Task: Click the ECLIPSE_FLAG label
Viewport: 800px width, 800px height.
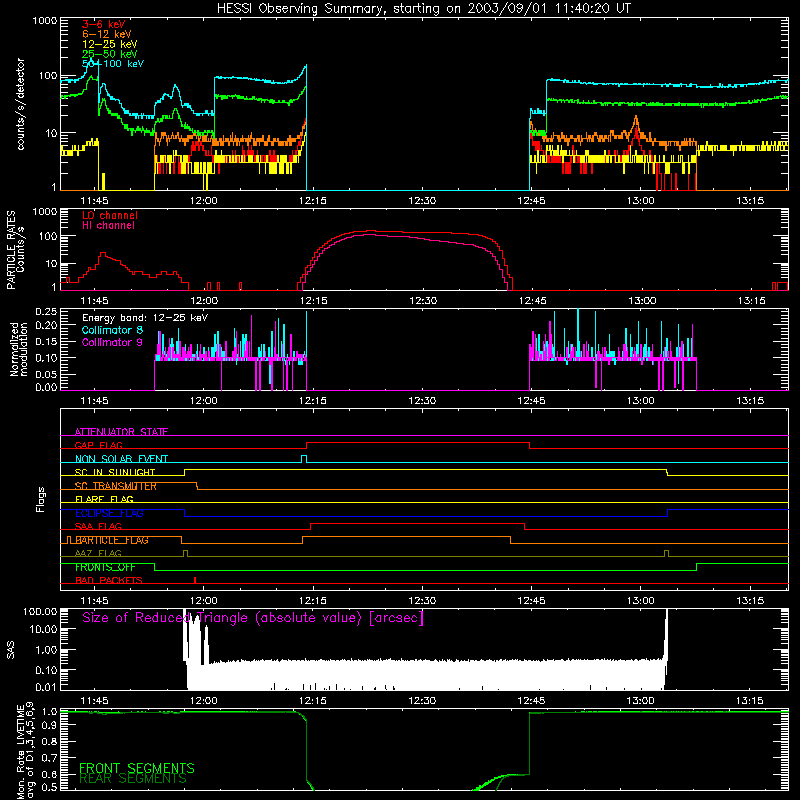Action: click(109, 513)
